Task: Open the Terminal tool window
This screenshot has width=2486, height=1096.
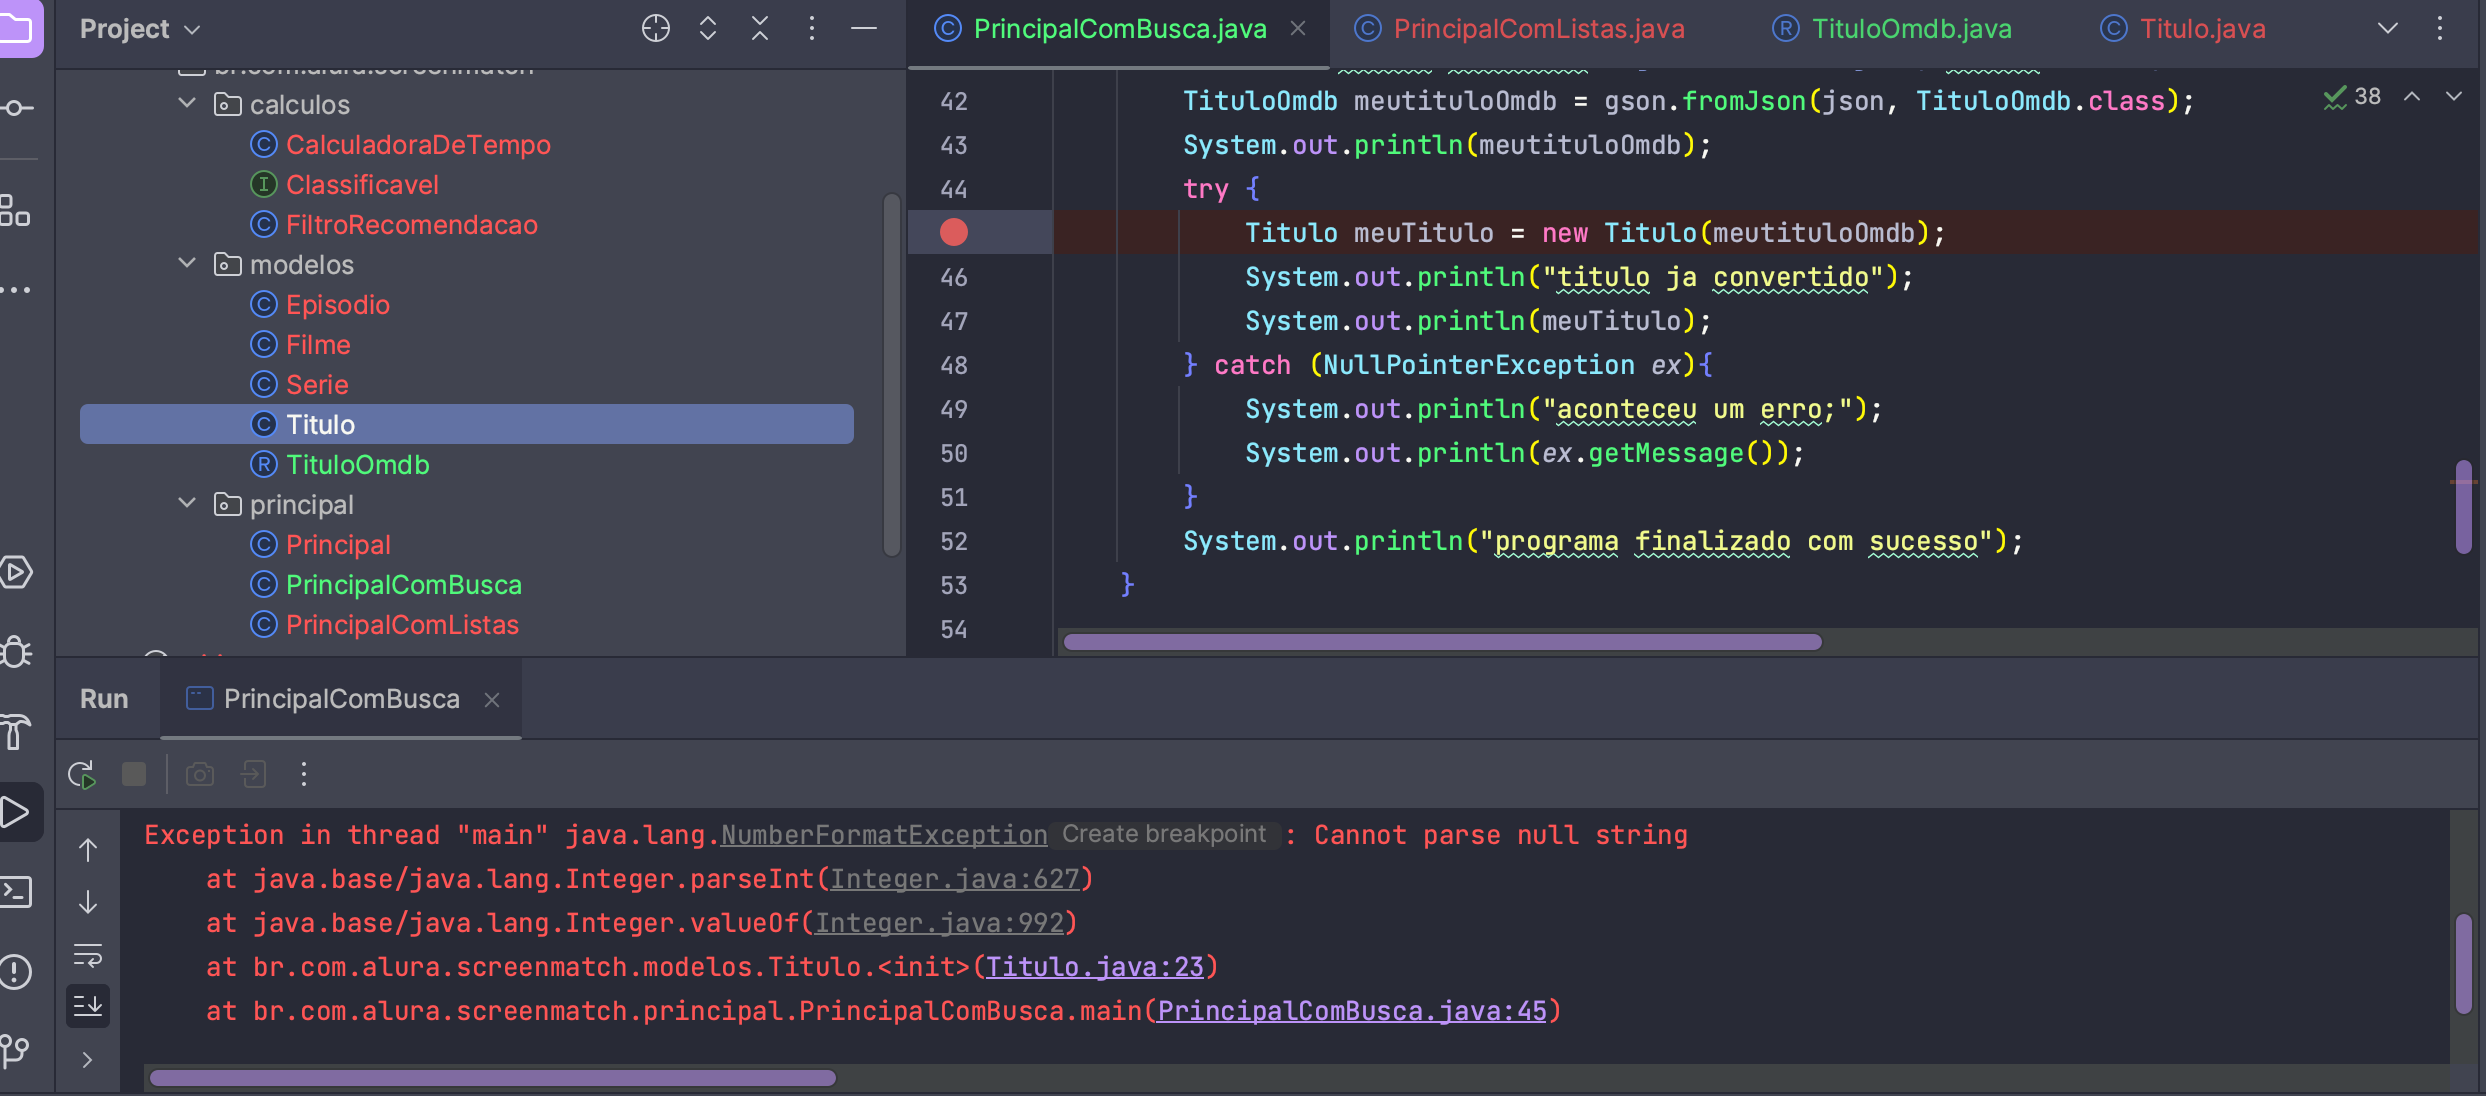Action: tap(16, 892)
